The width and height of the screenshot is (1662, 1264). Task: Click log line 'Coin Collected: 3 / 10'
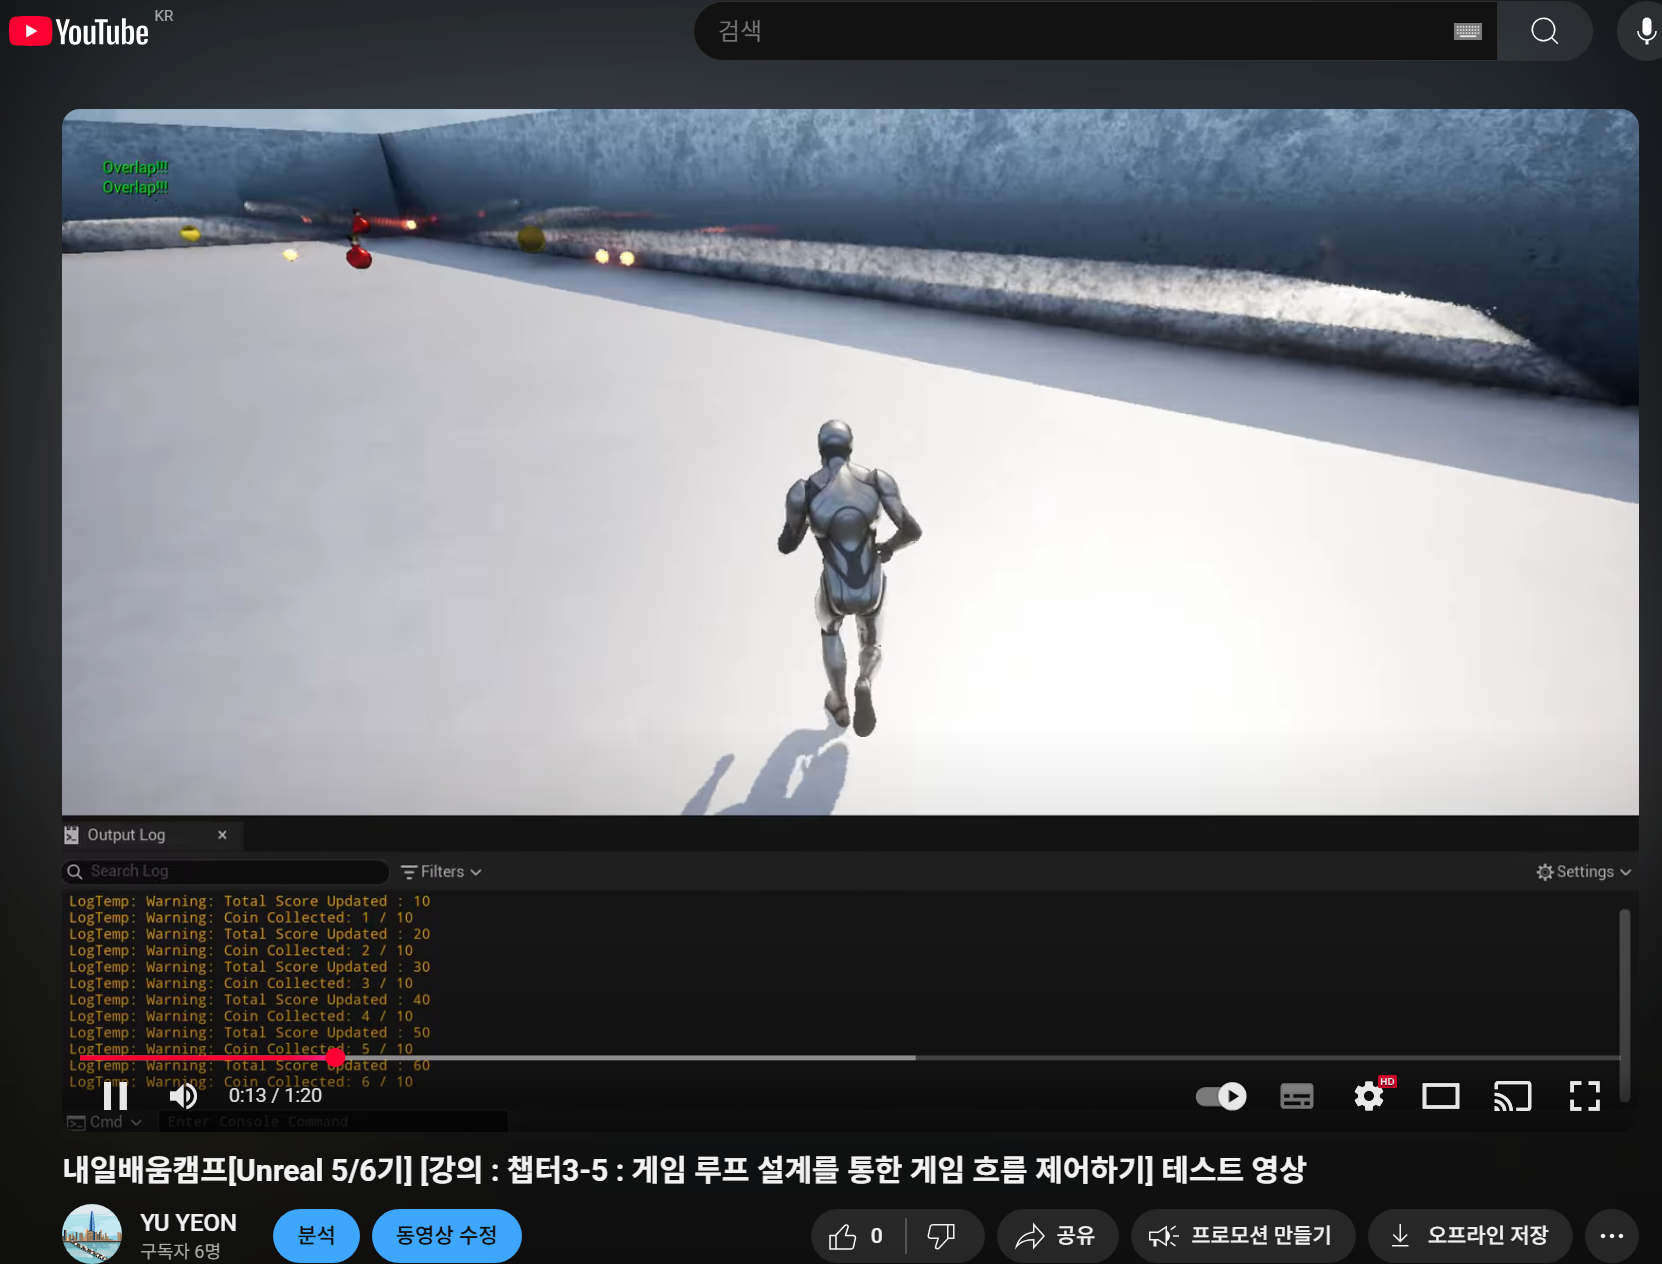tap(241, 984)
